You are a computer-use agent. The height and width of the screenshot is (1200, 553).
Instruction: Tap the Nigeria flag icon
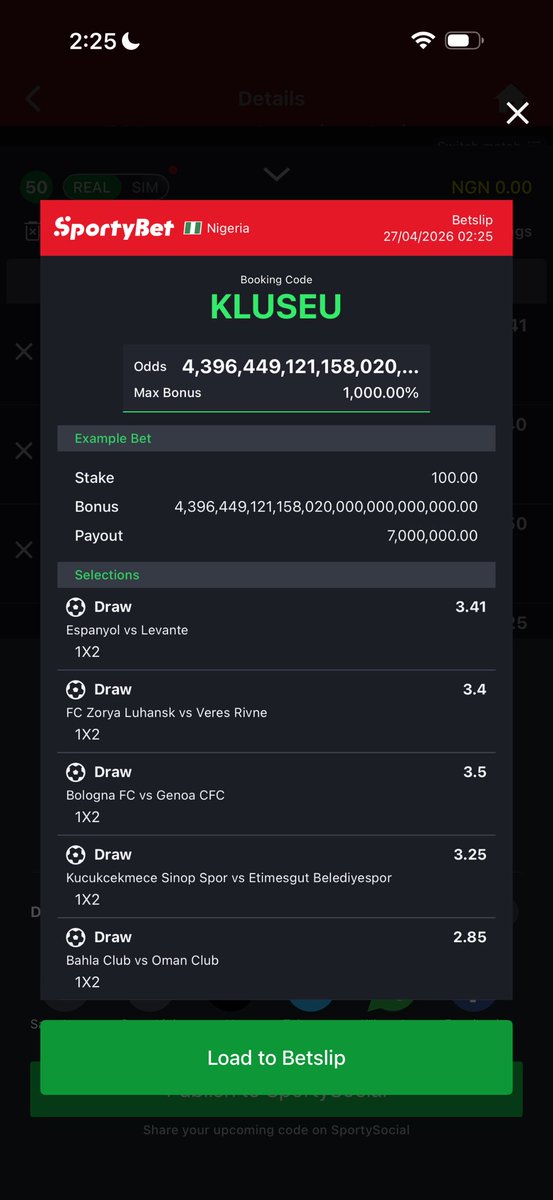tap(192, 228)
